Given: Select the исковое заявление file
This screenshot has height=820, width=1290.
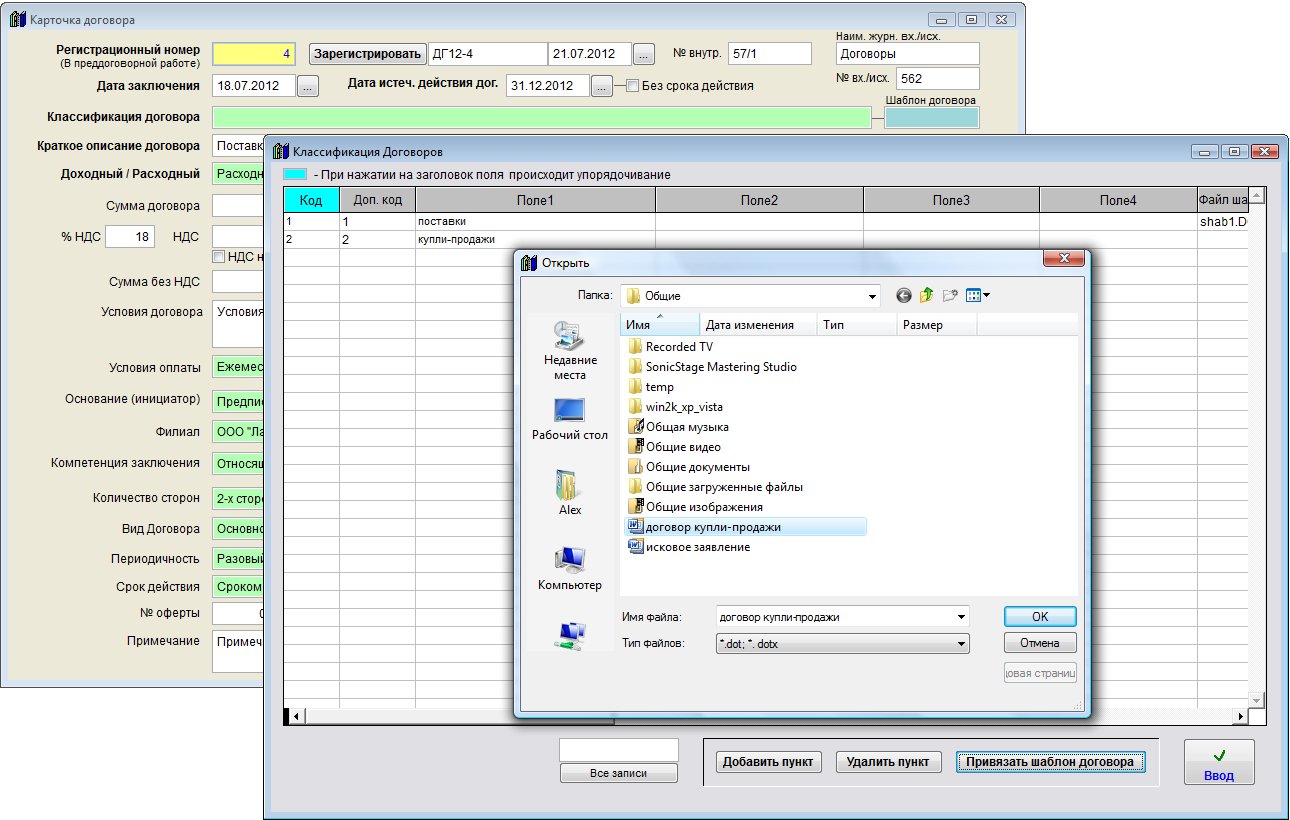Looking at the screenshot, I should pos(697,547).
